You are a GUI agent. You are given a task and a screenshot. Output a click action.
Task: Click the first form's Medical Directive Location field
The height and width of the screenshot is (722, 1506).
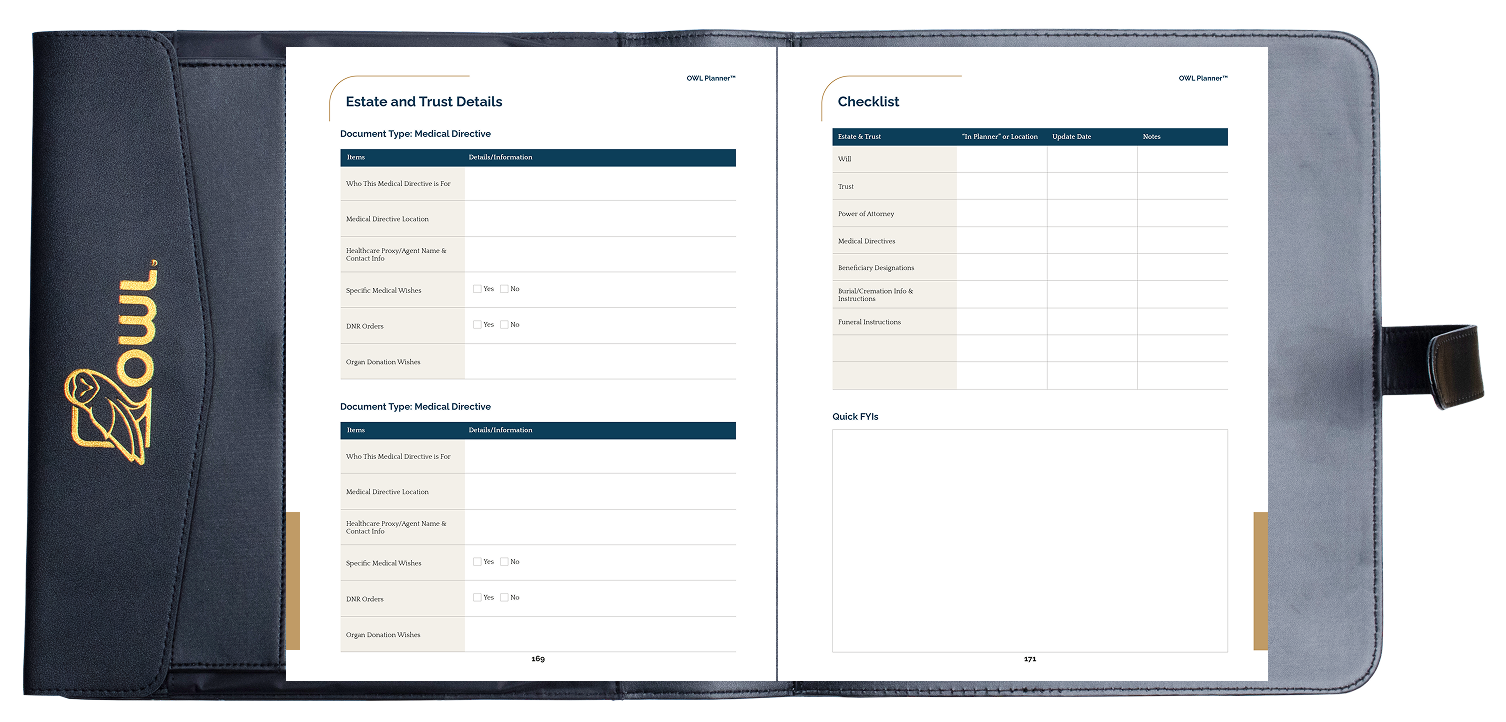coord(600,219)
